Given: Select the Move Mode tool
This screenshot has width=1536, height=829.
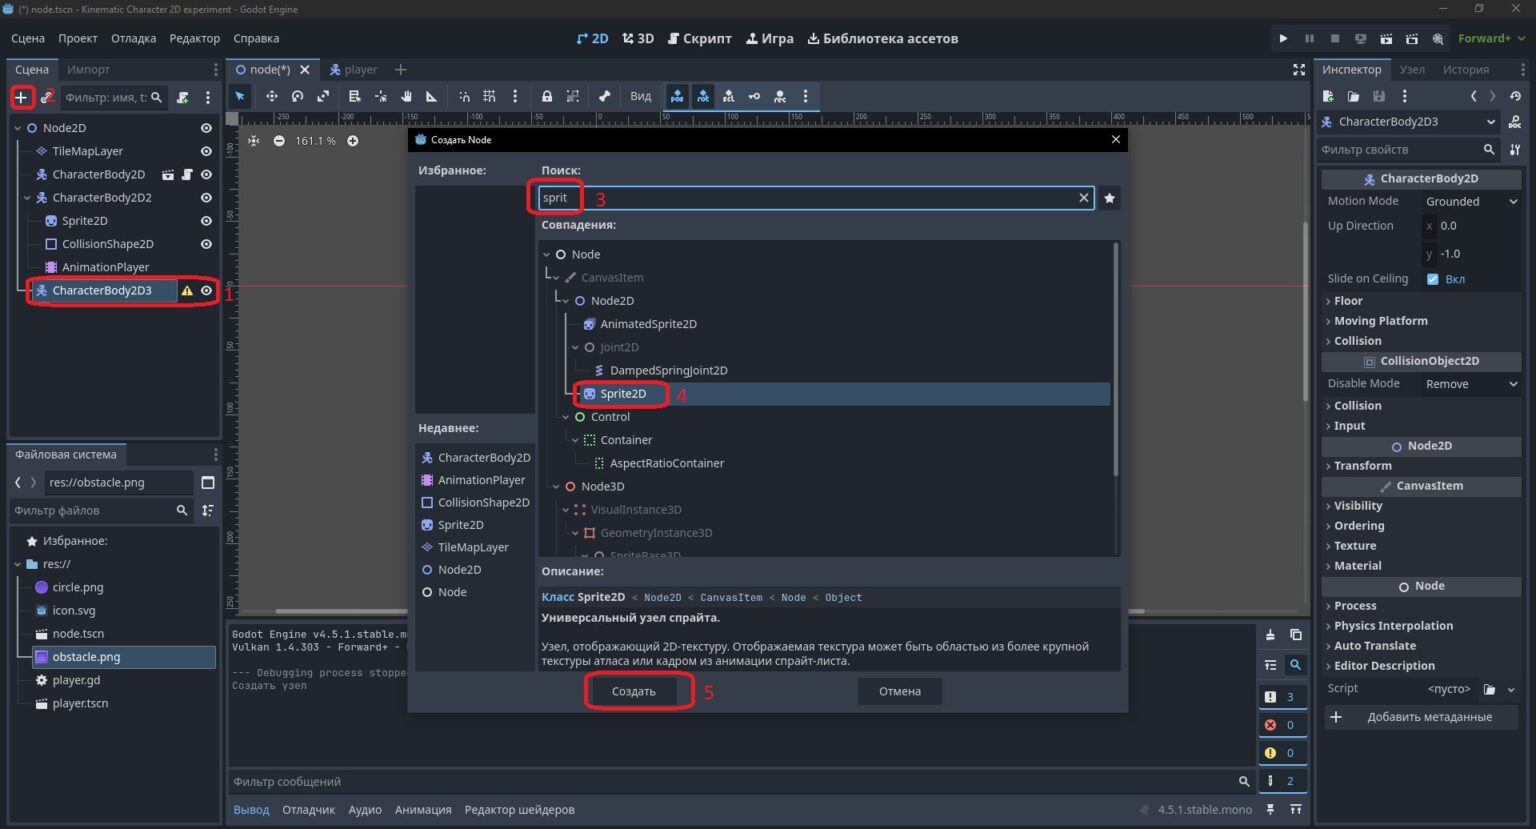Looking at the screenshot, I should [271, 96].
